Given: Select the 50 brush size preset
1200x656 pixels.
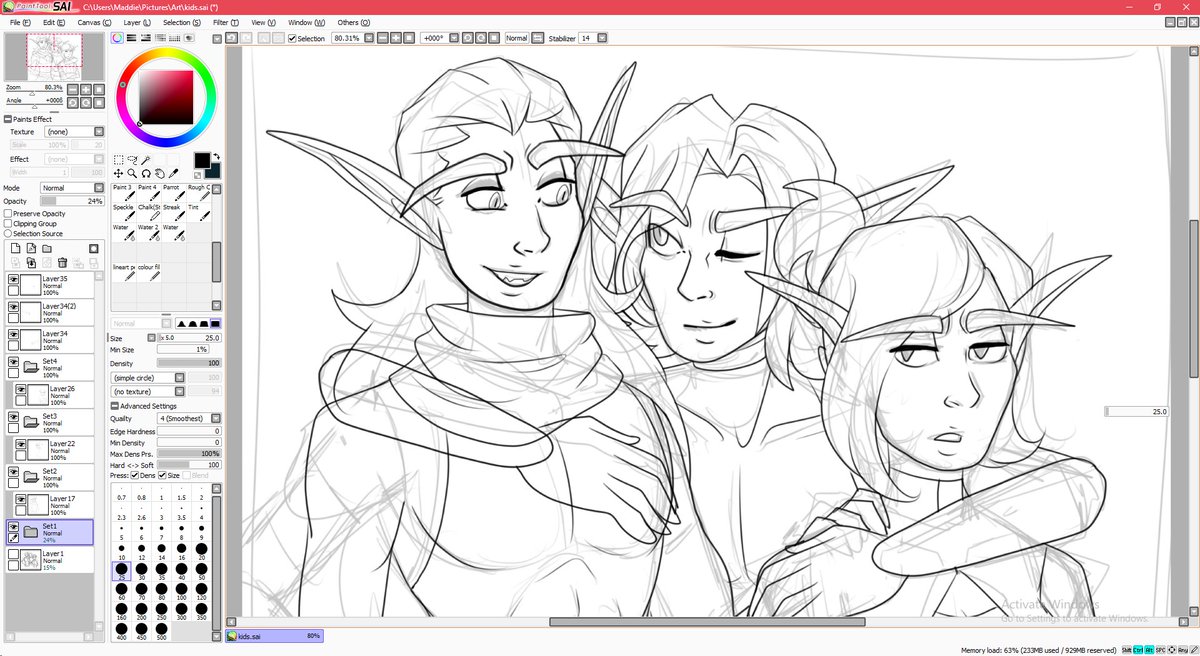Looking at the screenshot, I should pos(202,571).
